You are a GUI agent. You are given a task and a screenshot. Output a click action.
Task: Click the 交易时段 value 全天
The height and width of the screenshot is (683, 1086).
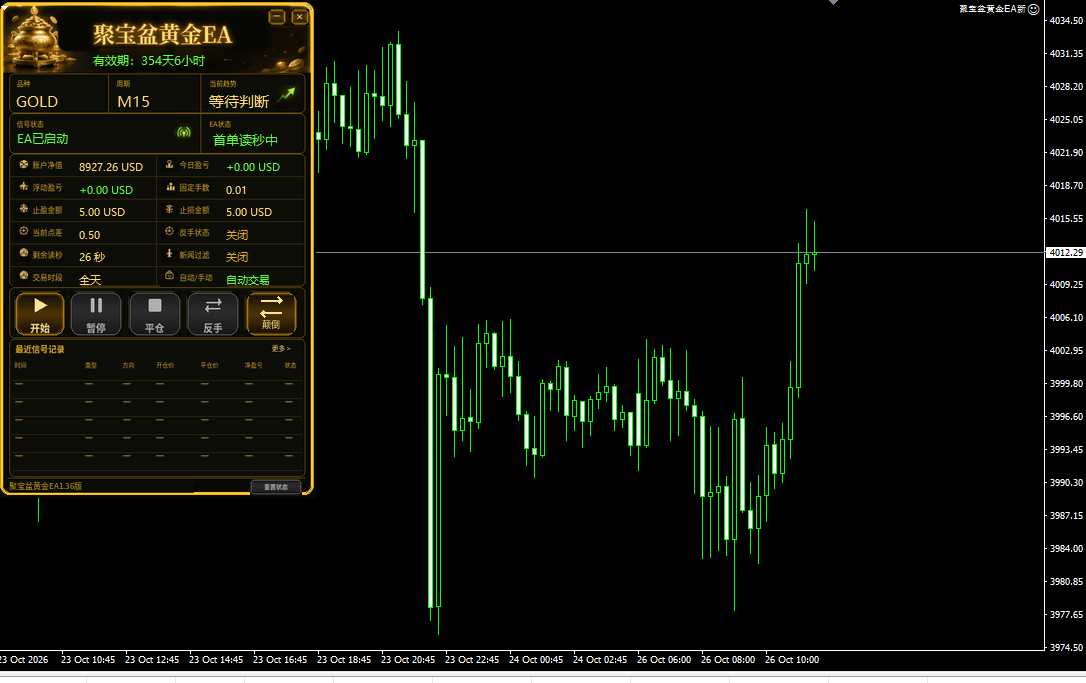(x=90, y=280)
